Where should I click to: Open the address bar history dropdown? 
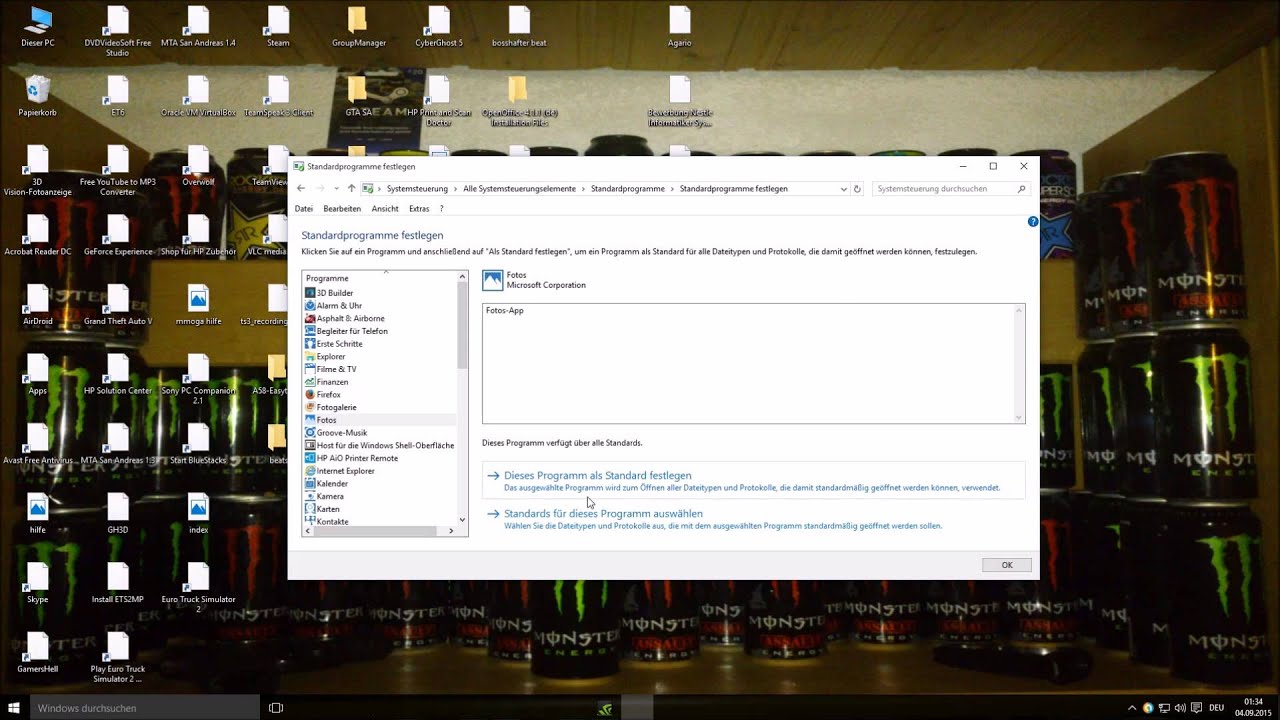(x=844, y=189)
